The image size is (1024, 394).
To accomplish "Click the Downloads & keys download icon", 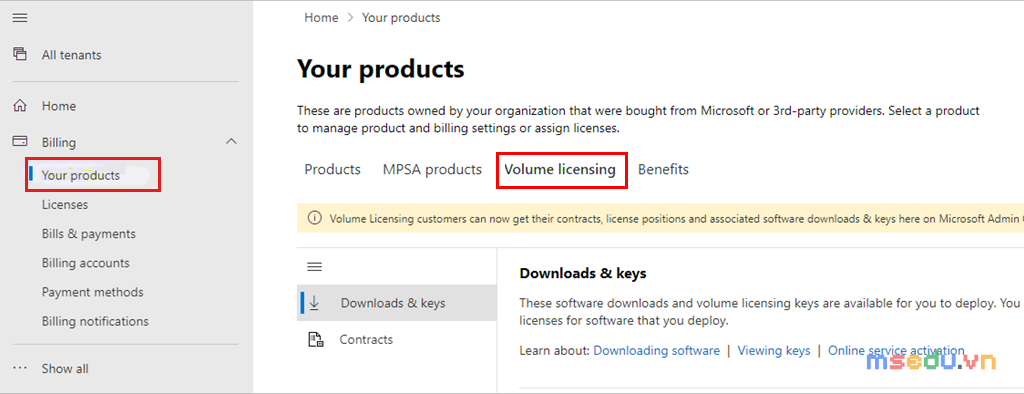I will (314, 303).
